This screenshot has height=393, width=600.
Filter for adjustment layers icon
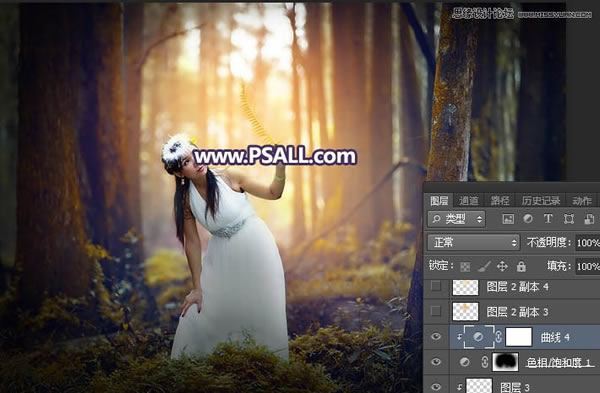click(528, 219)
